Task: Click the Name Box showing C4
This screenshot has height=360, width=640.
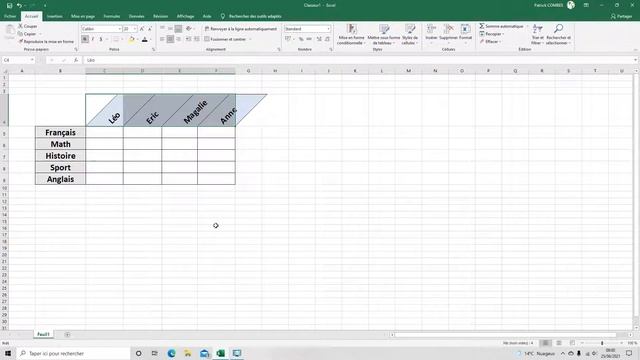Action: click(x=18, y=60)
